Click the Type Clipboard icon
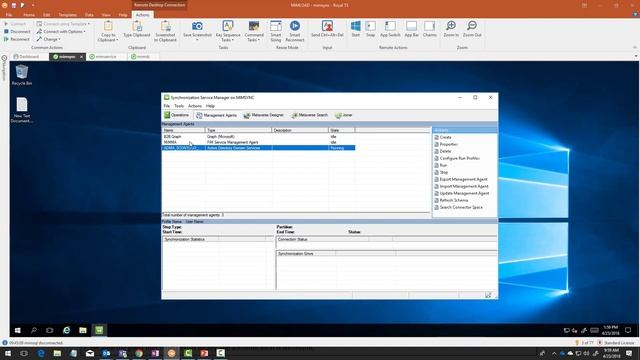640x360 pixels. pos(137,26)
